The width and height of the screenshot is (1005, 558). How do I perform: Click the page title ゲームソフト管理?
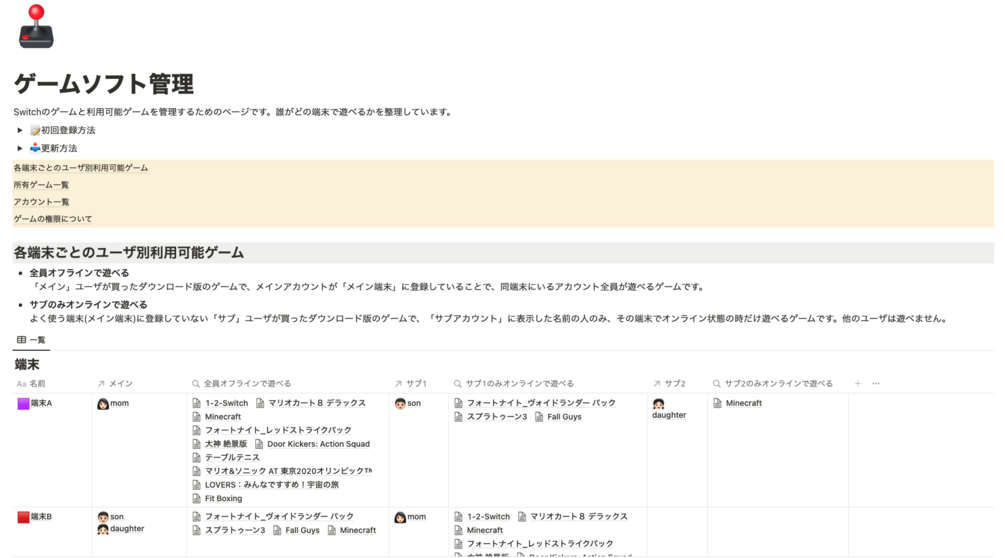[104, 85]
